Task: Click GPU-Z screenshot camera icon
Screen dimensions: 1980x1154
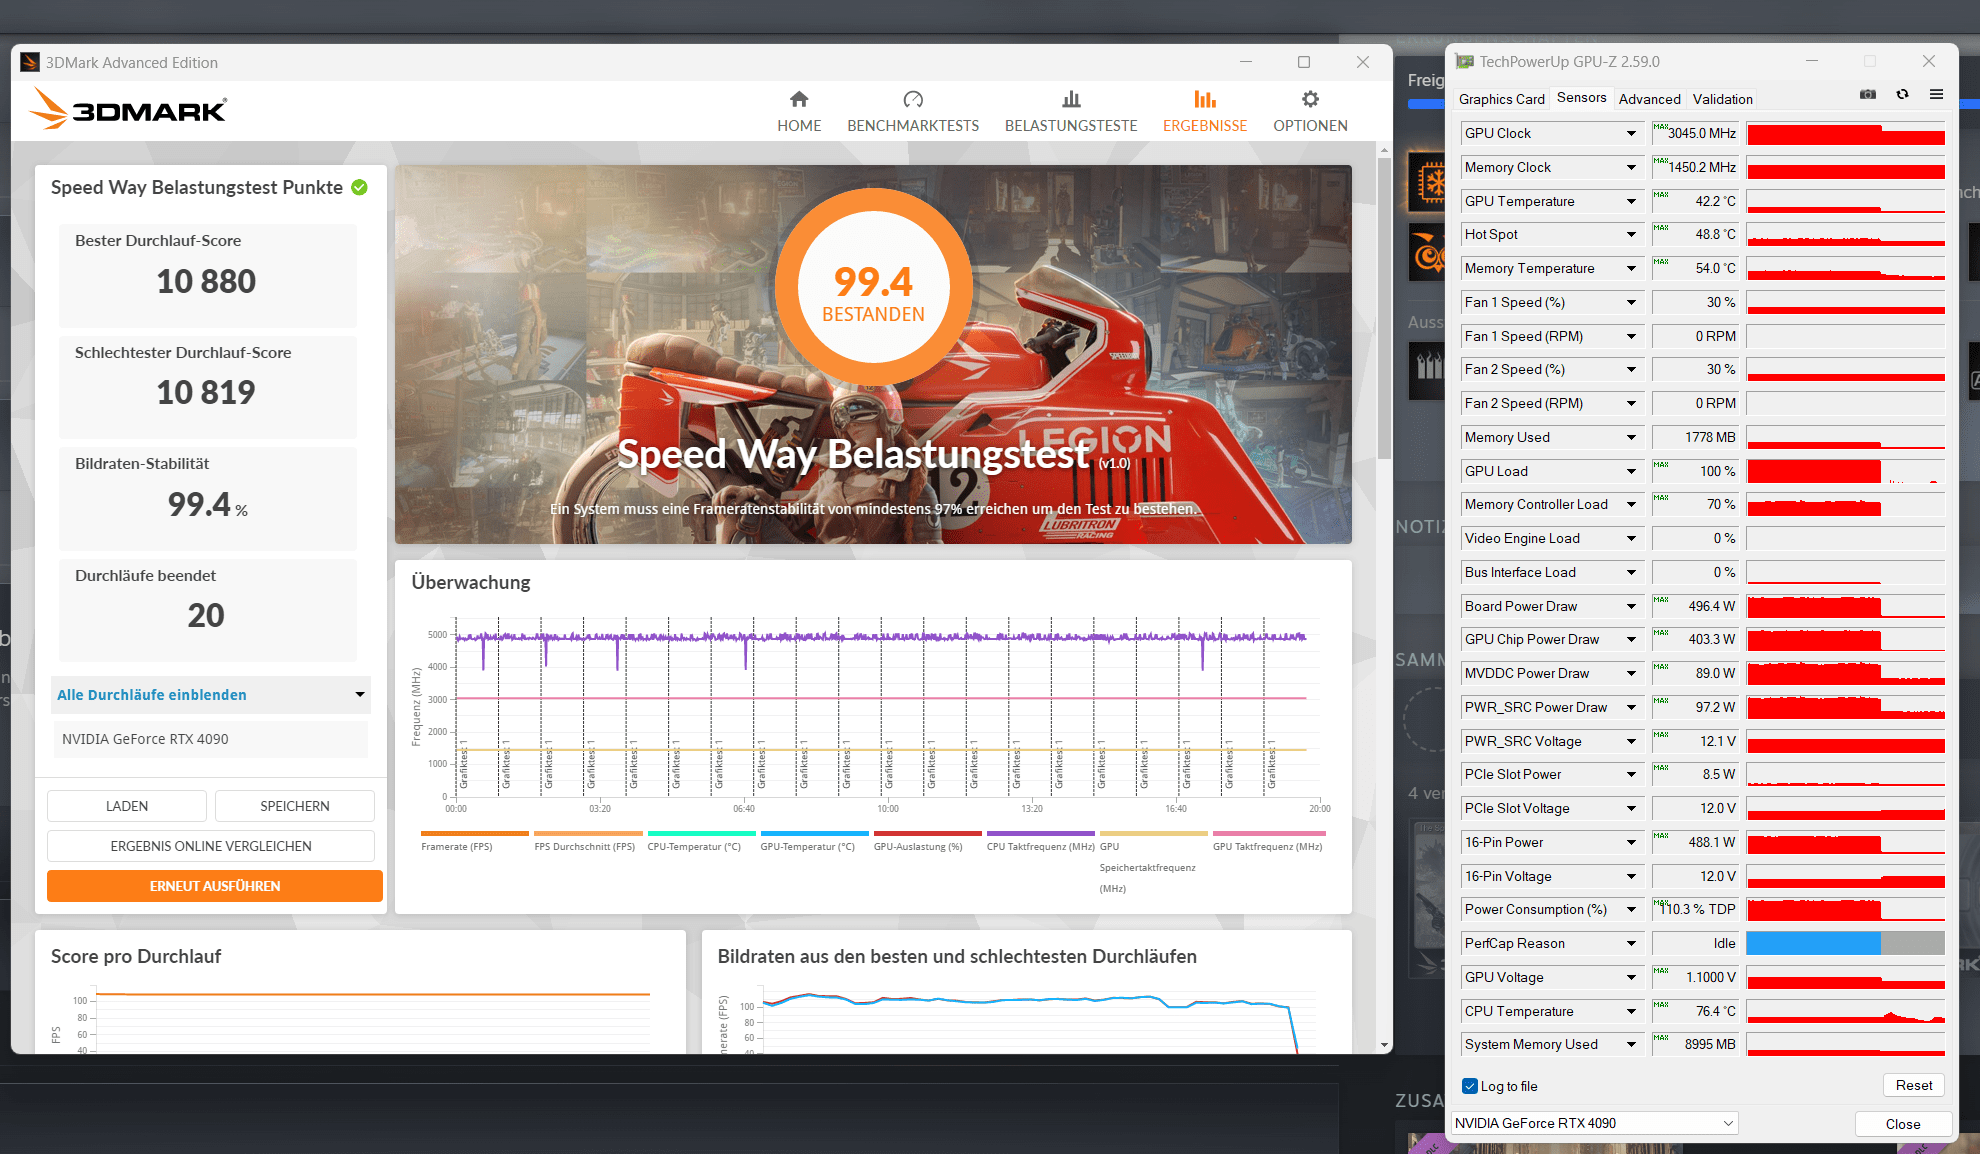Action: [x=1867, y=95]
